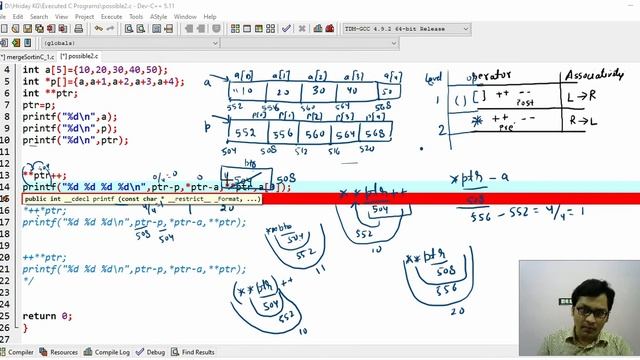This screenshot has height=360, width=640.
Task: Open the View menu
Action: [x=61, y=17]
